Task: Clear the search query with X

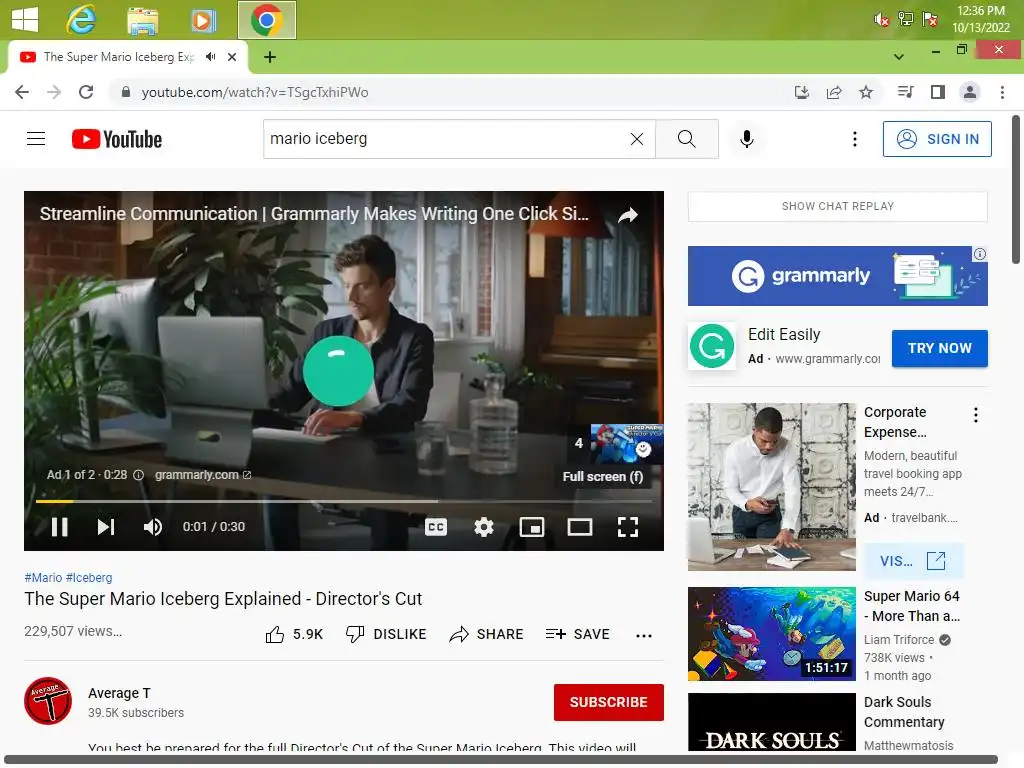Action: pos(637,138)
